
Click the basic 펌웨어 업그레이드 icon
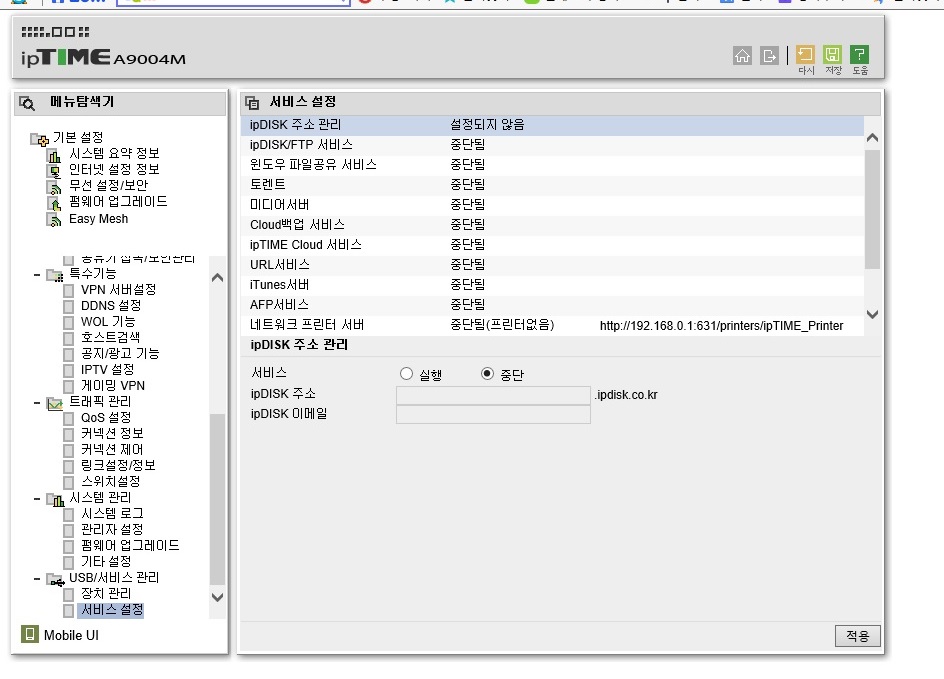[54, 203]
